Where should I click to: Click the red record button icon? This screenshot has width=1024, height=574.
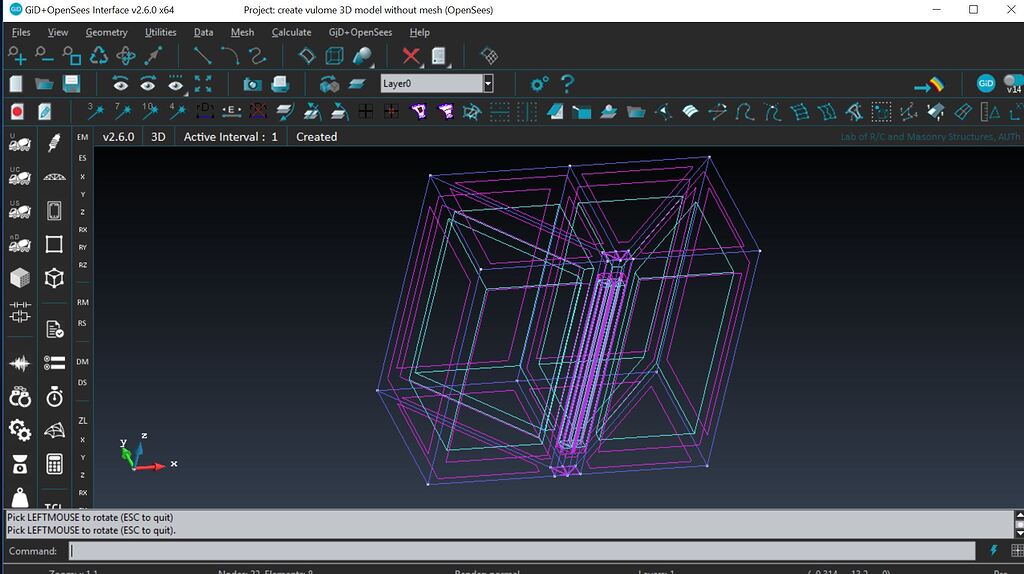17,111
